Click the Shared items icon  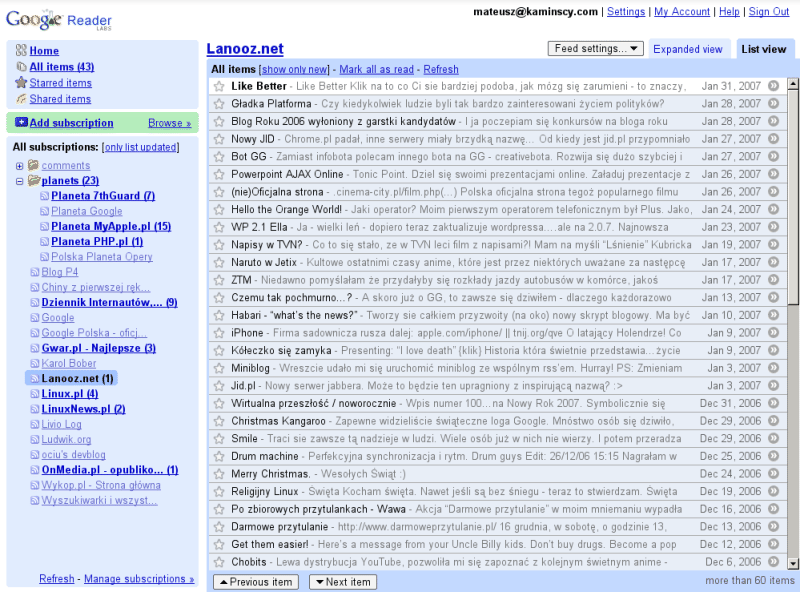pos(21,99)
